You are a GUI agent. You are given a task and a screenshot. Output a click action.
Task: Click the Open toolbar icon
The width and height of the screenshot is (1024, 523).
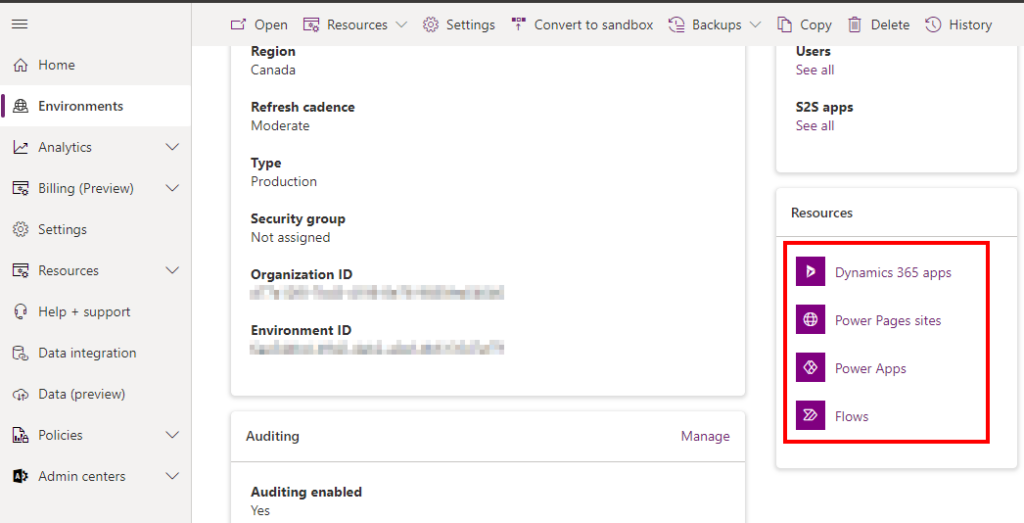click(x=238, y=25)
